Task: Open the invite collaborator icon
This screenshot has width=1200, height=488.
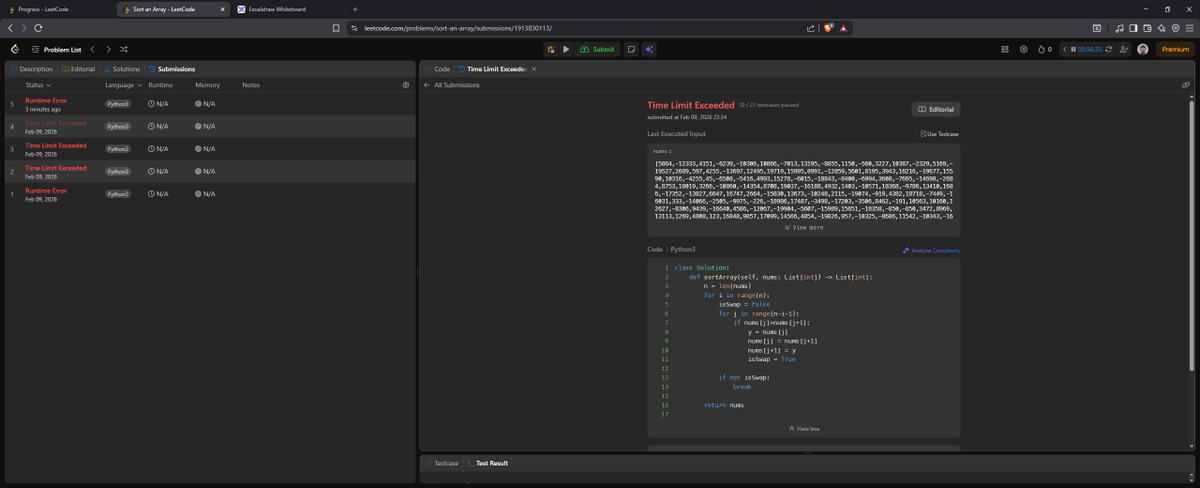Action: 1125,49
